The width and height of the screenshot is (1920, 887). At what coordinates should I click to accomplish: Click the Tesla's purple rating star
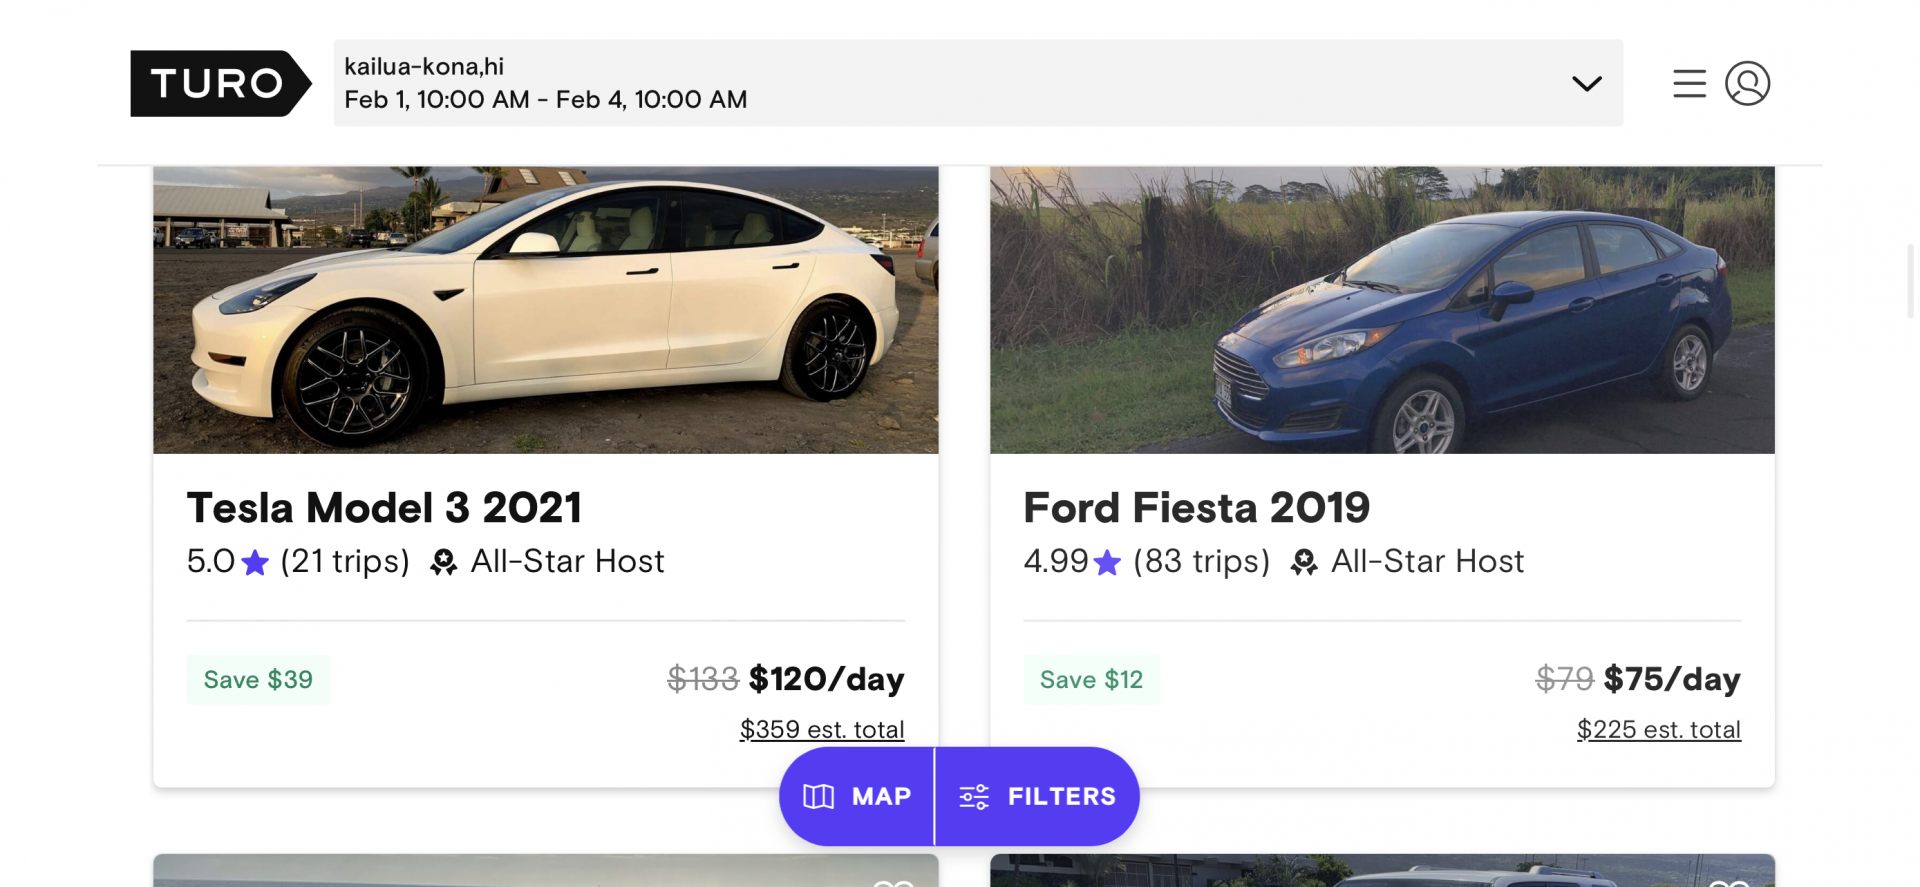256,563
